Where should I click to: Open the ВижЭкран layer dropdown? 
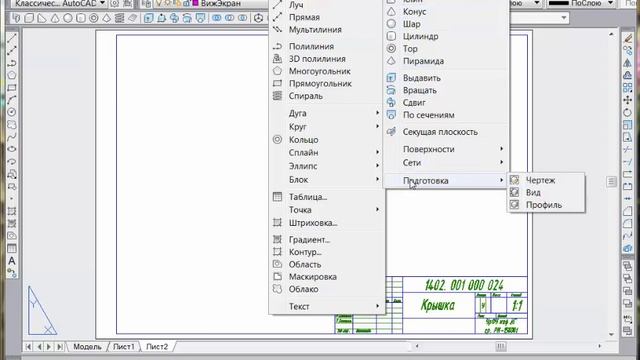click(220, 3)
